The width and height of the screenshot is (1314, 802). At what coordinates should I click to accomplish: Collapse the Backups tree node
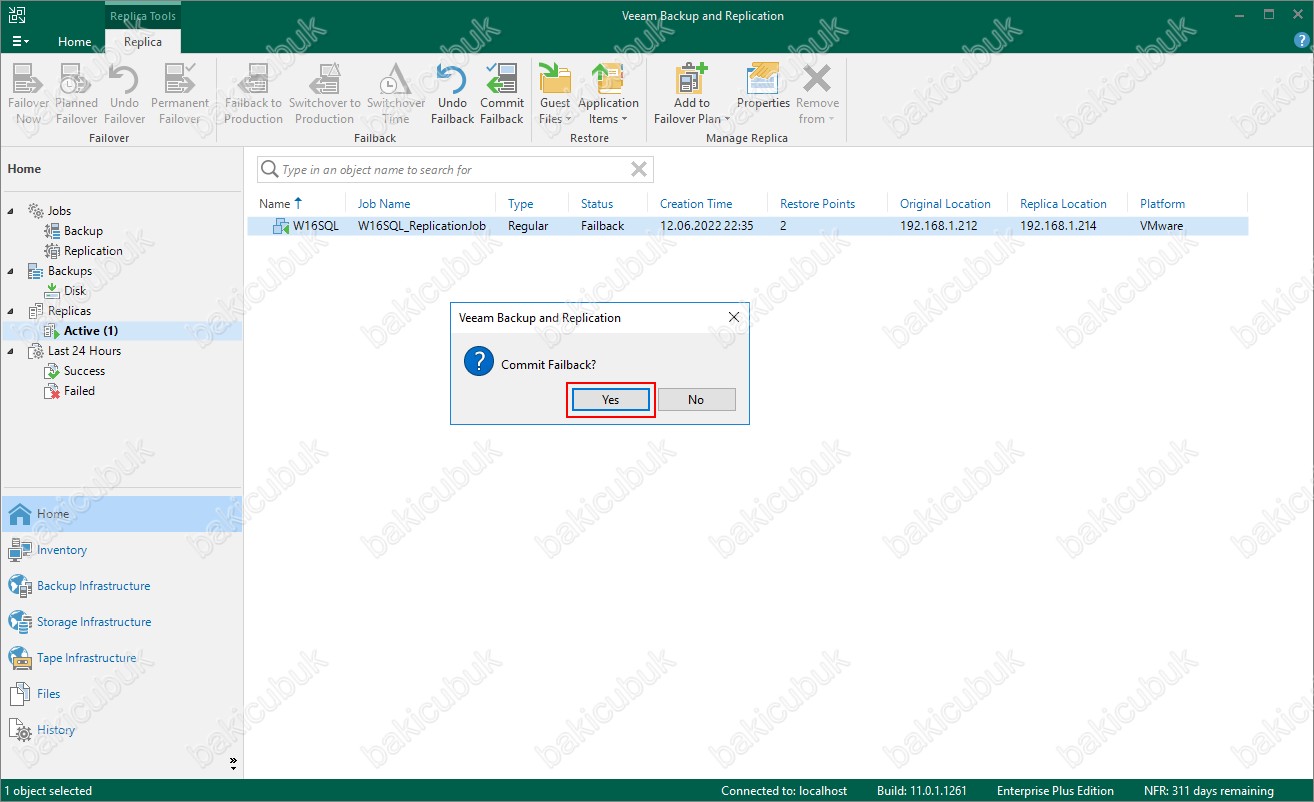click(x=12, y=271)
